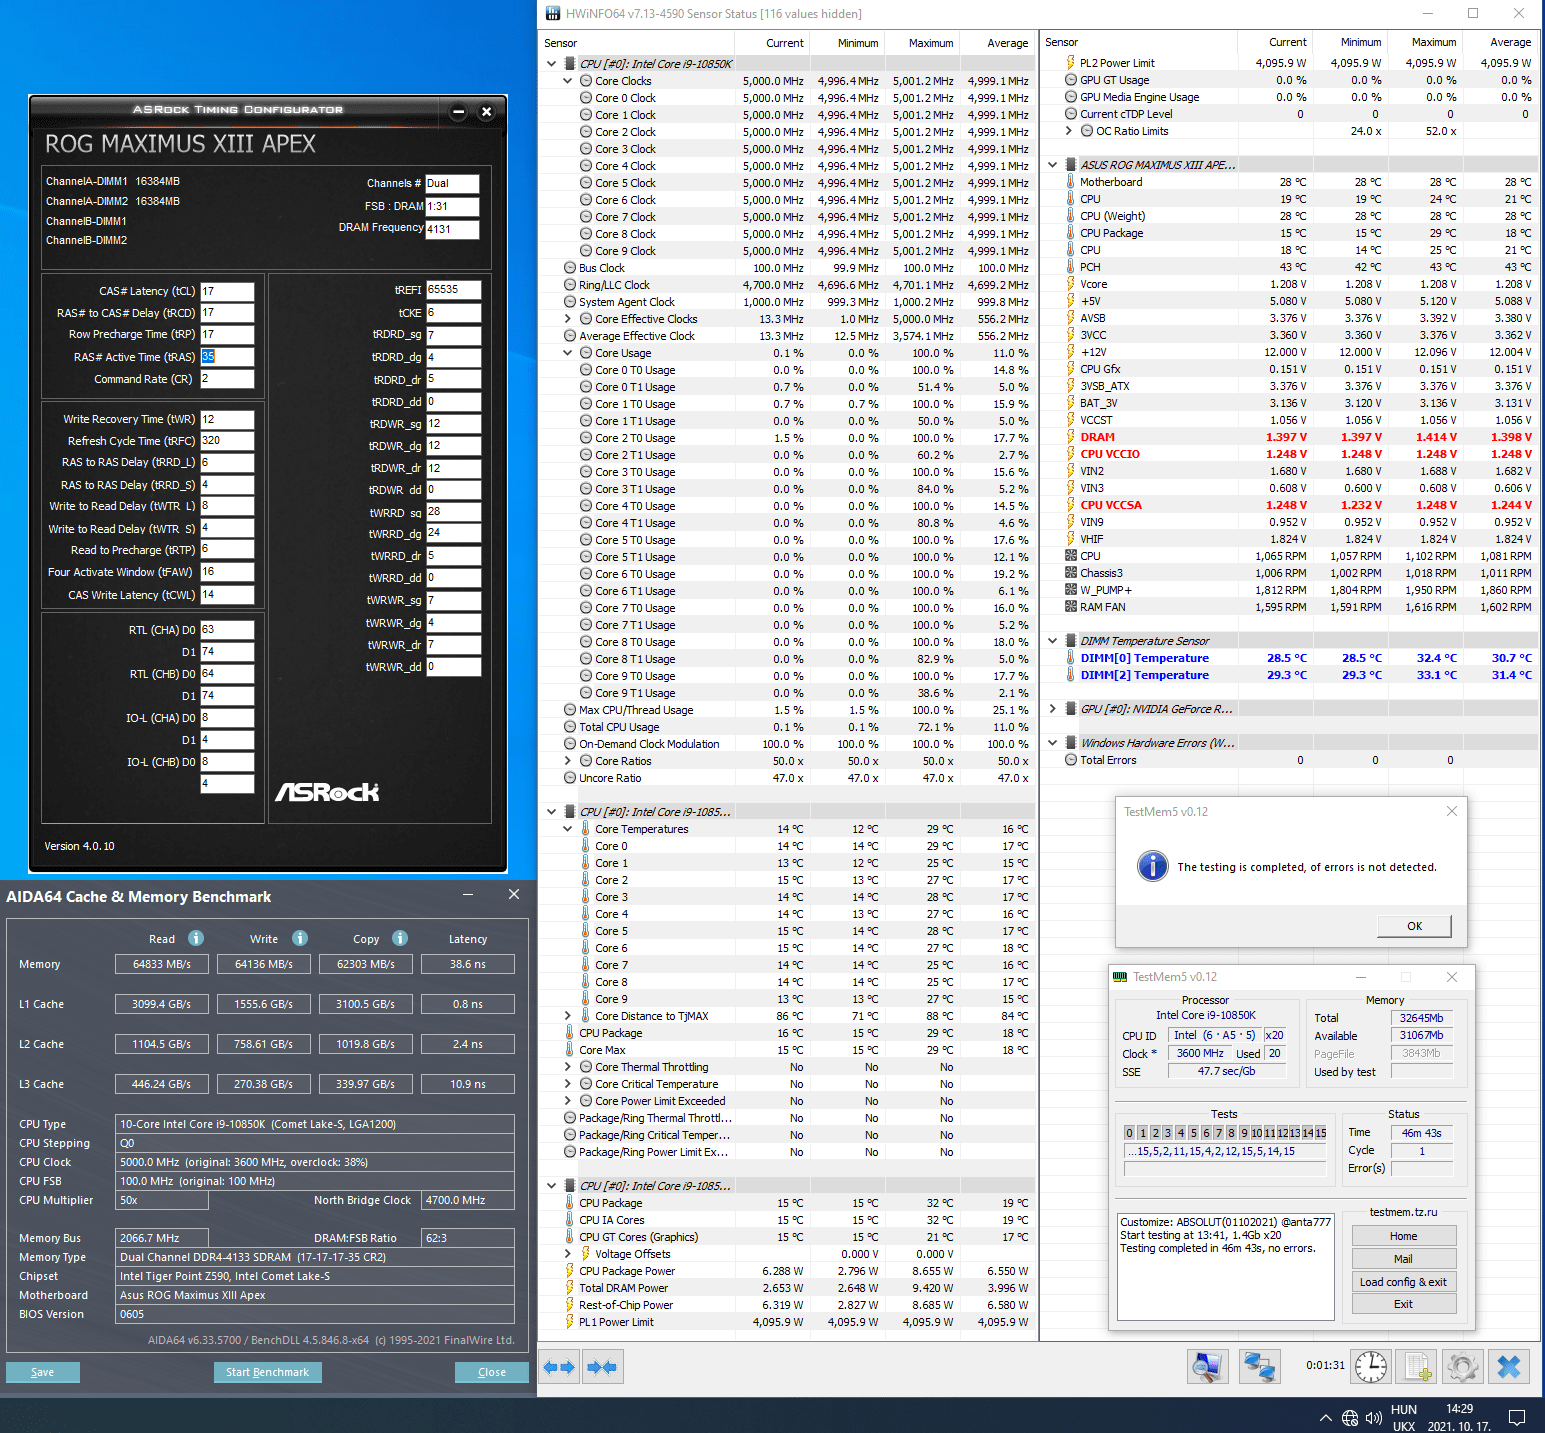Collapse Core Usage tree node
The image size is (1545, 1433).
[568, 353]
